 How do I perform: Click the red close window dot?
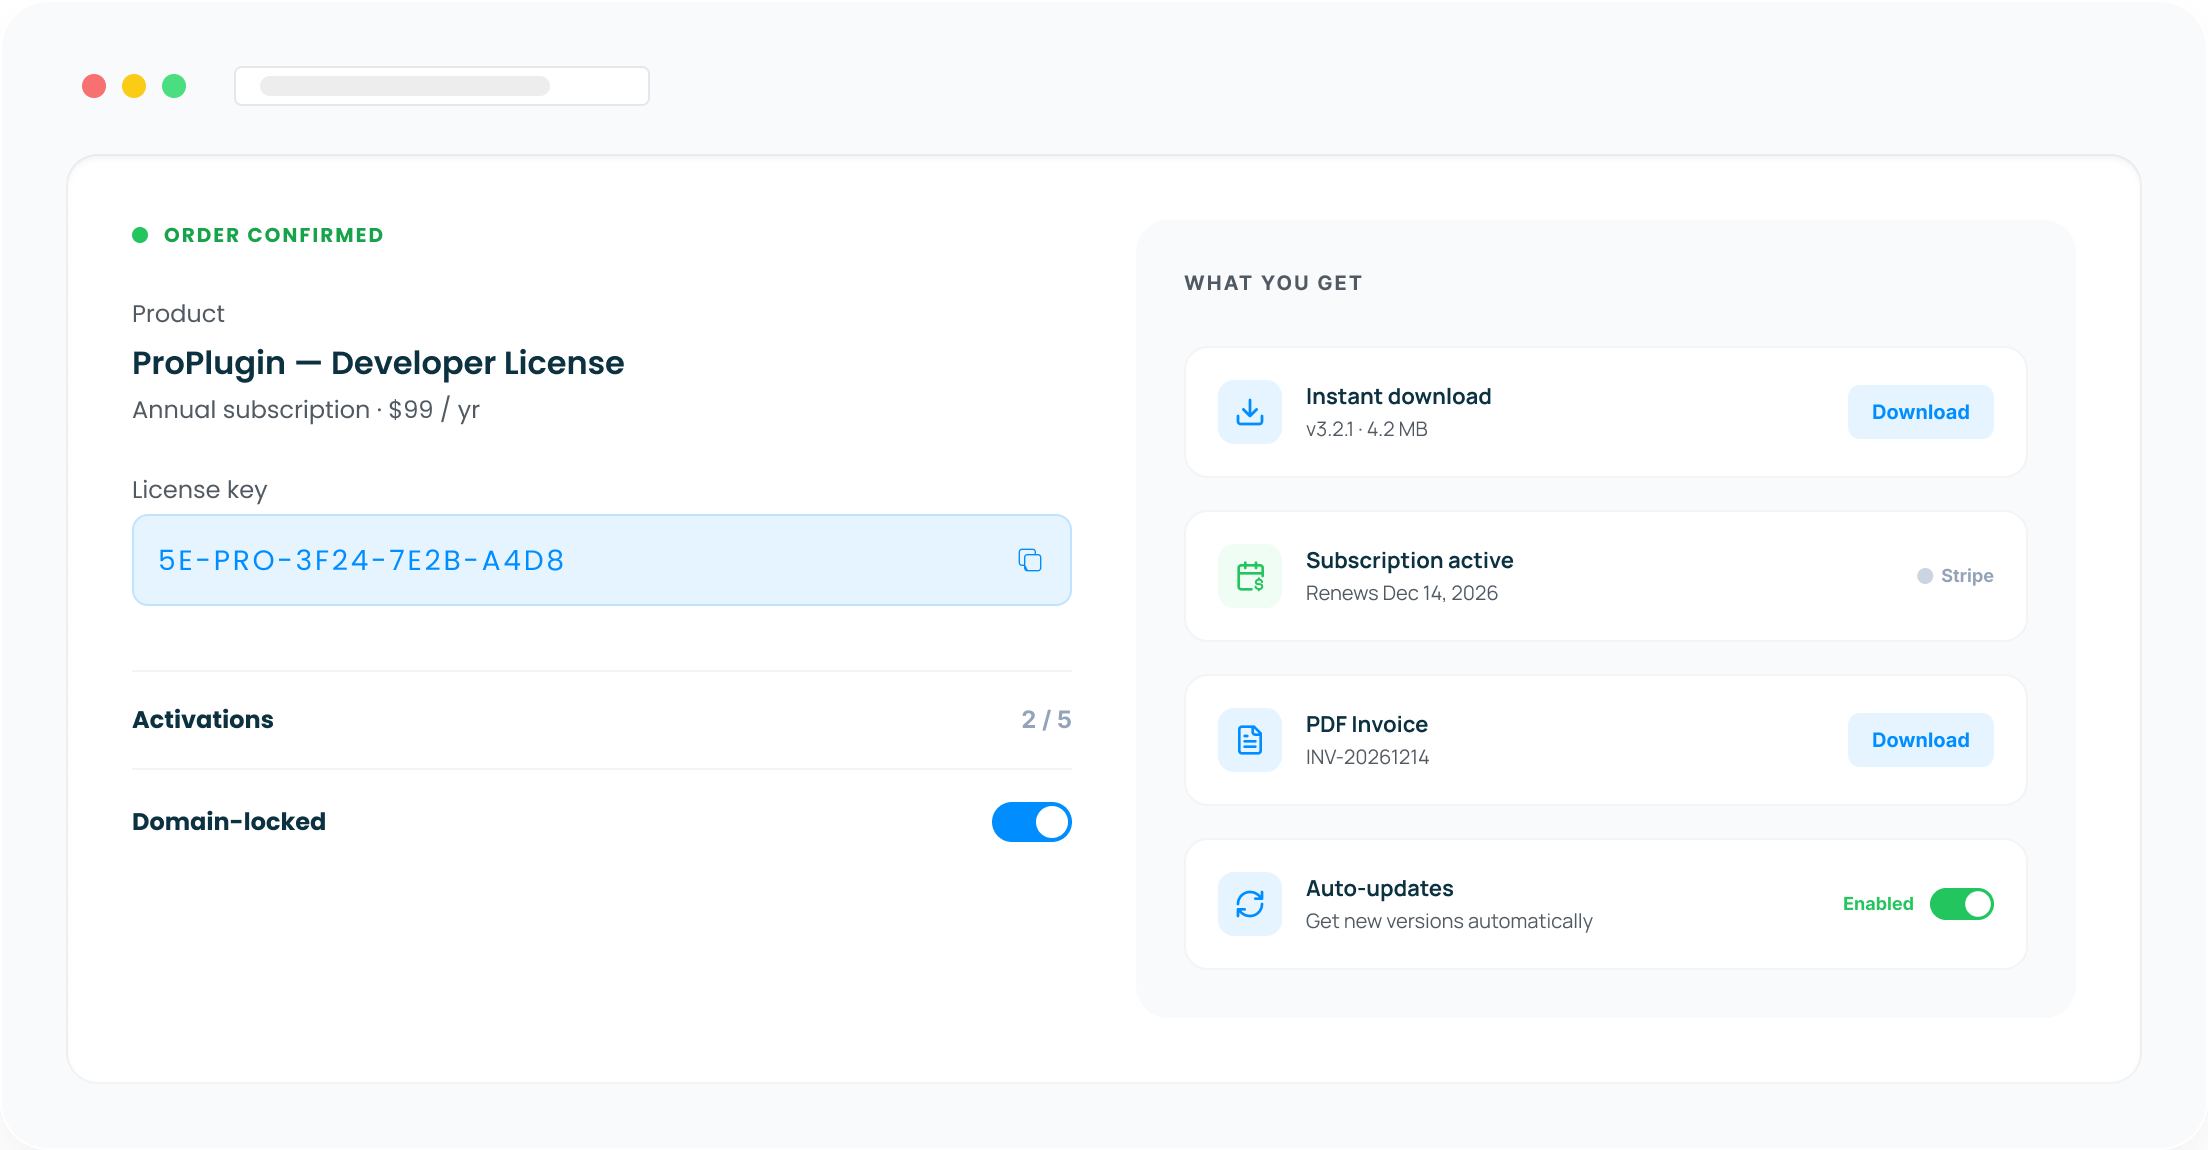94,86
